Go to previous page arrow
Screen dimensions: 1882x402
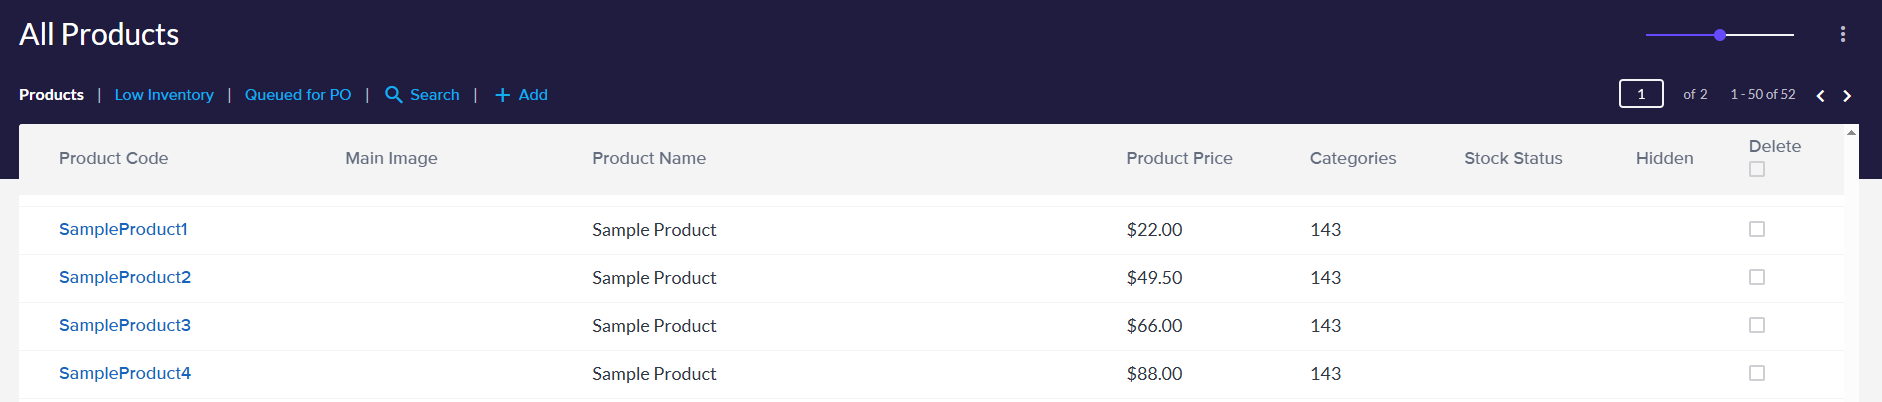[1820, 96]
